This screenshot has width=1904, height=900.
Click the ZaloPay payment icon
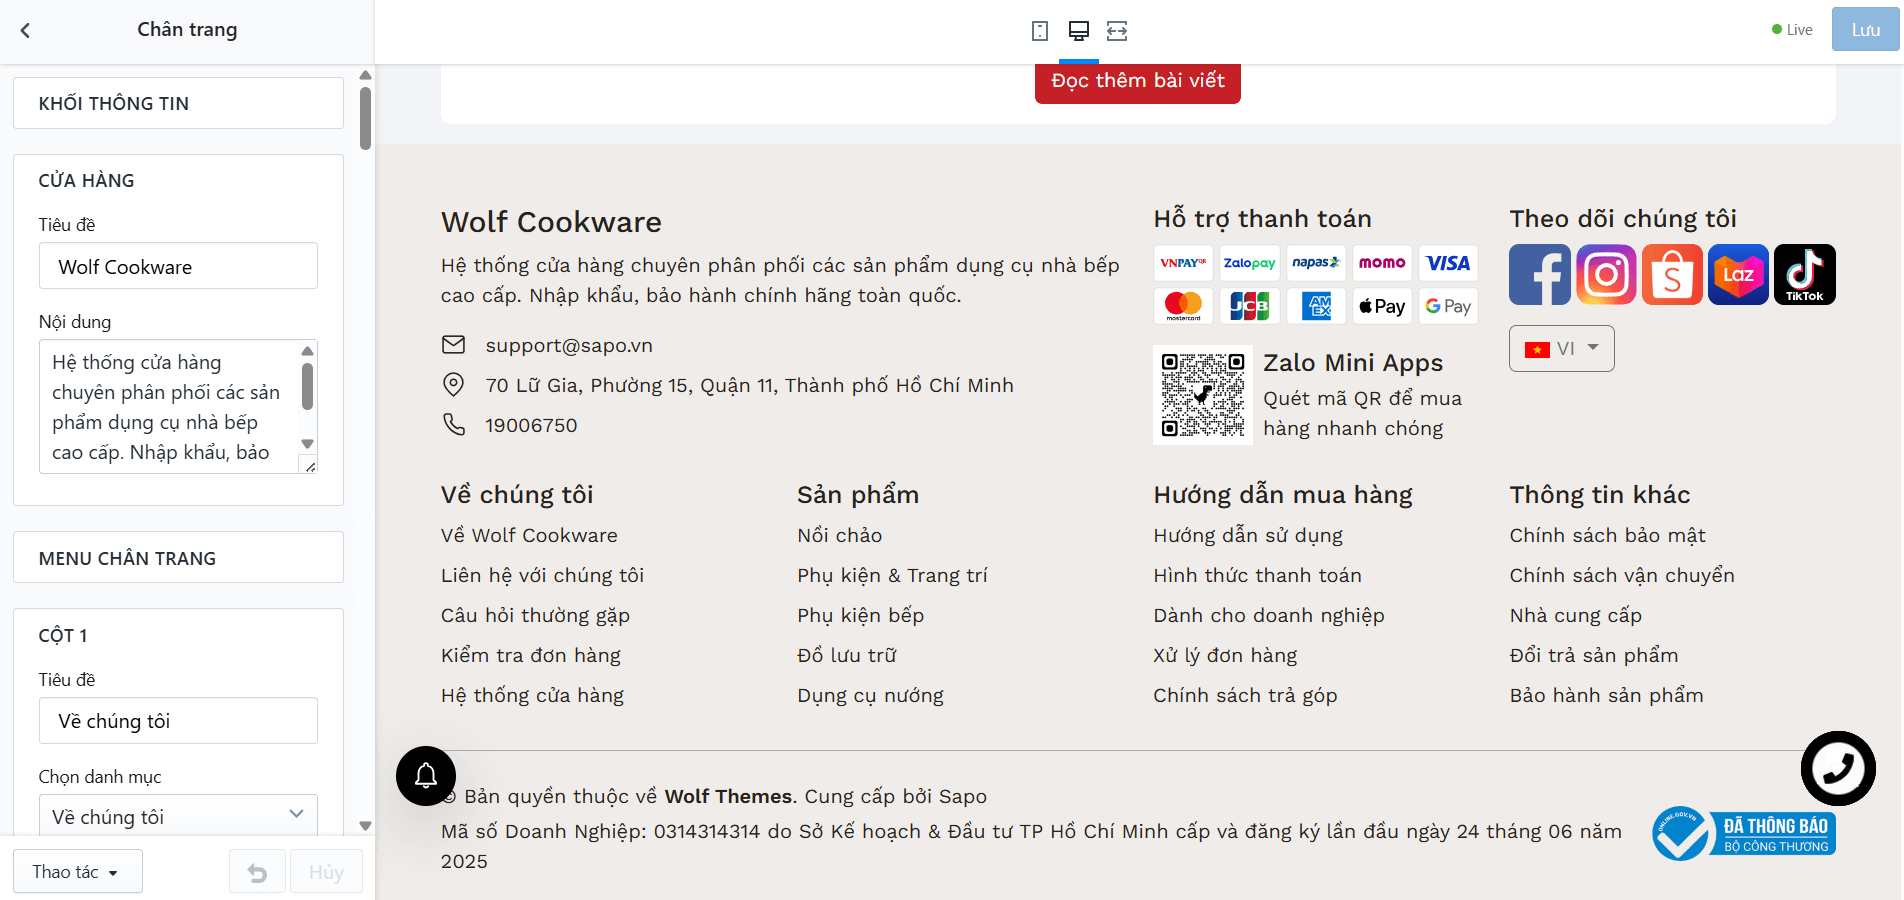point(1250,263)
